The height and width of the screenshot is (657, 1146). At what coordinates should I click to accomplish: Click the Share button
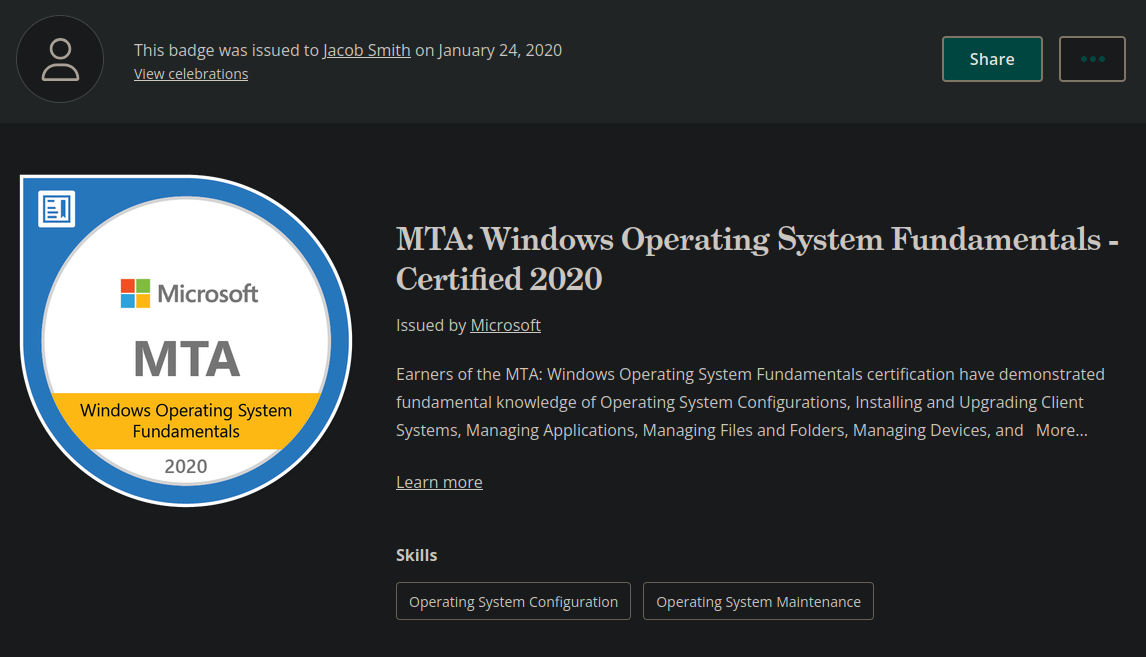[992, 59]
